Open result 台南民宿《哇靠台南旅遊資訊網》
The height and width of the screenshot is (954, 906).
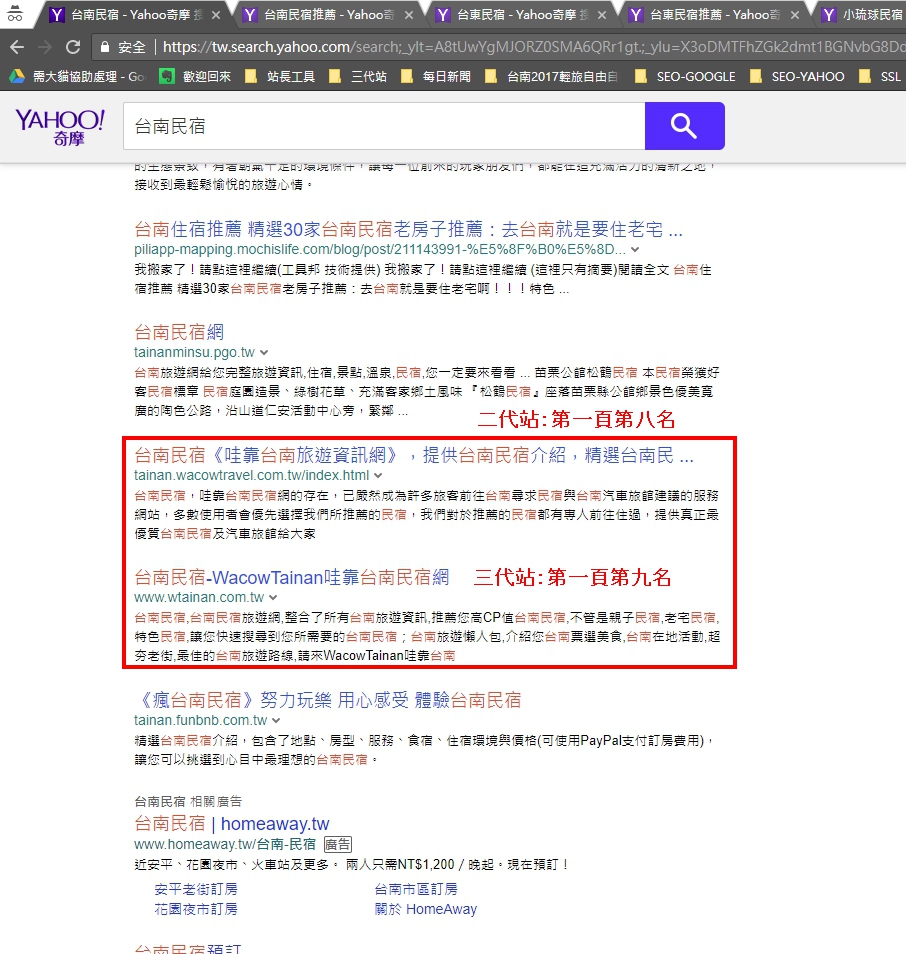(x=414, y=455)
